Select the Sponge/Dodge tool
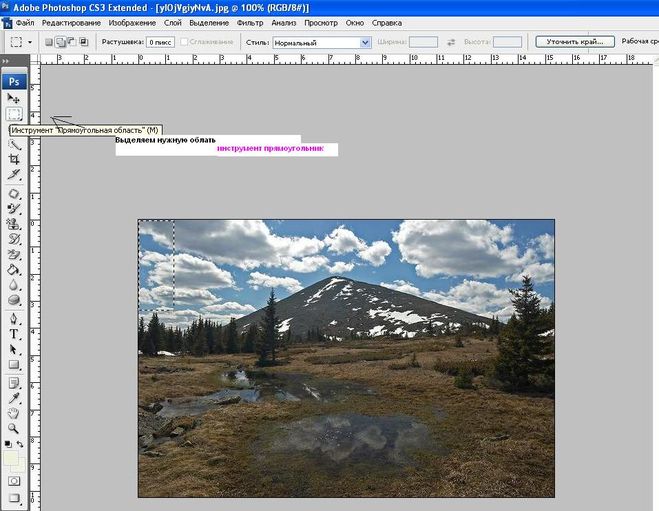Image resolution: width=659 pixels, height=511 pixels. (14, 300)
